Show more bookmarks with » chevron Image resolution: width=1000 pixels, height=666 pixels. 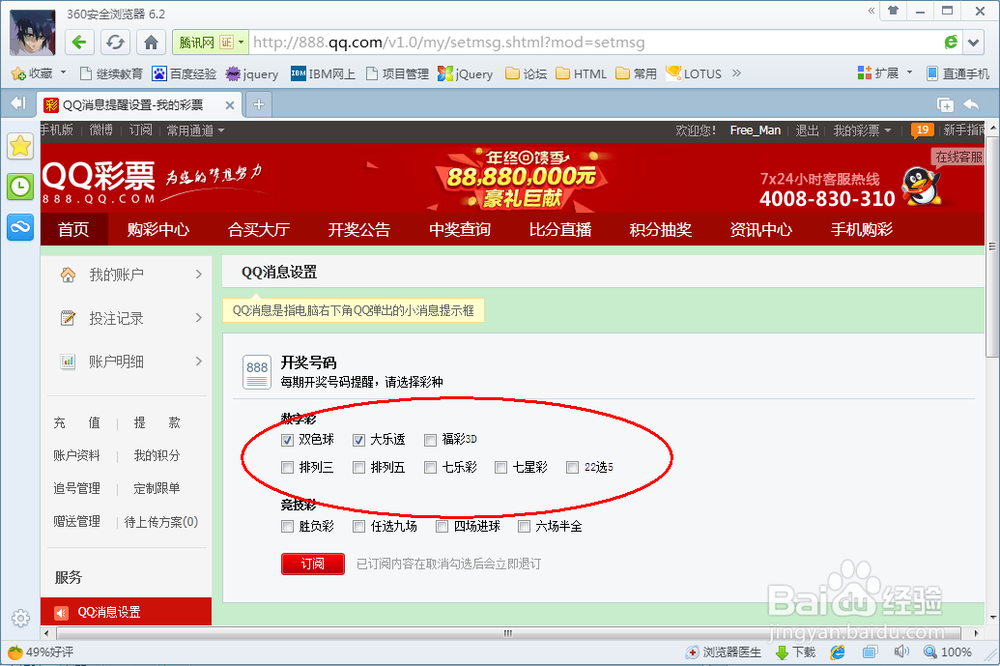[x=737, y=73]
